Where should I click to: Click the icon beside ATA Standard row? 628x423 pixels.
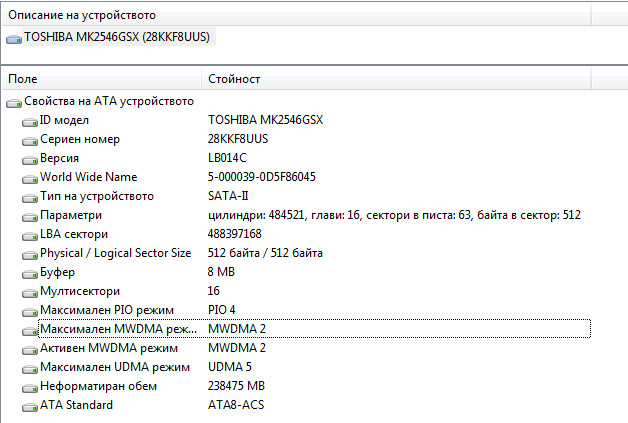[x=30, y=405]
